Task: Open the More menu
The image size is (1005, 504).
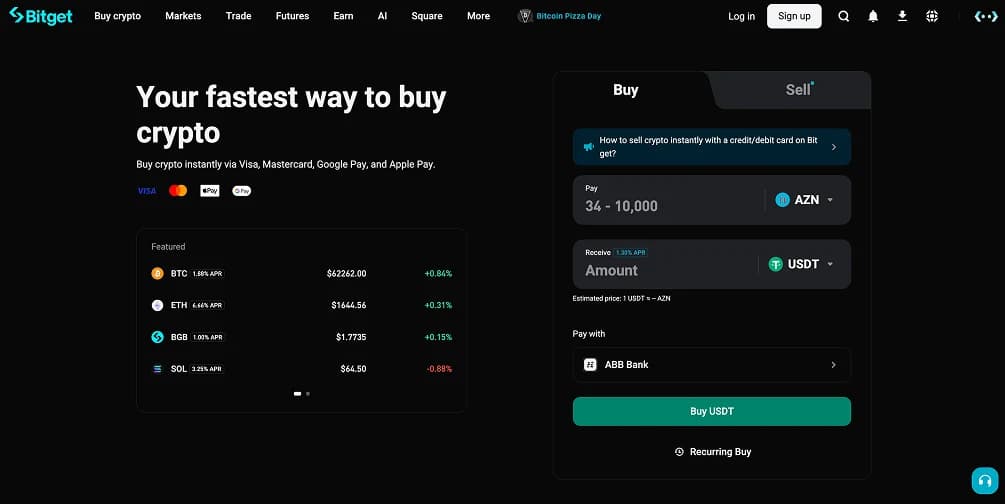Action: point(479,16)
